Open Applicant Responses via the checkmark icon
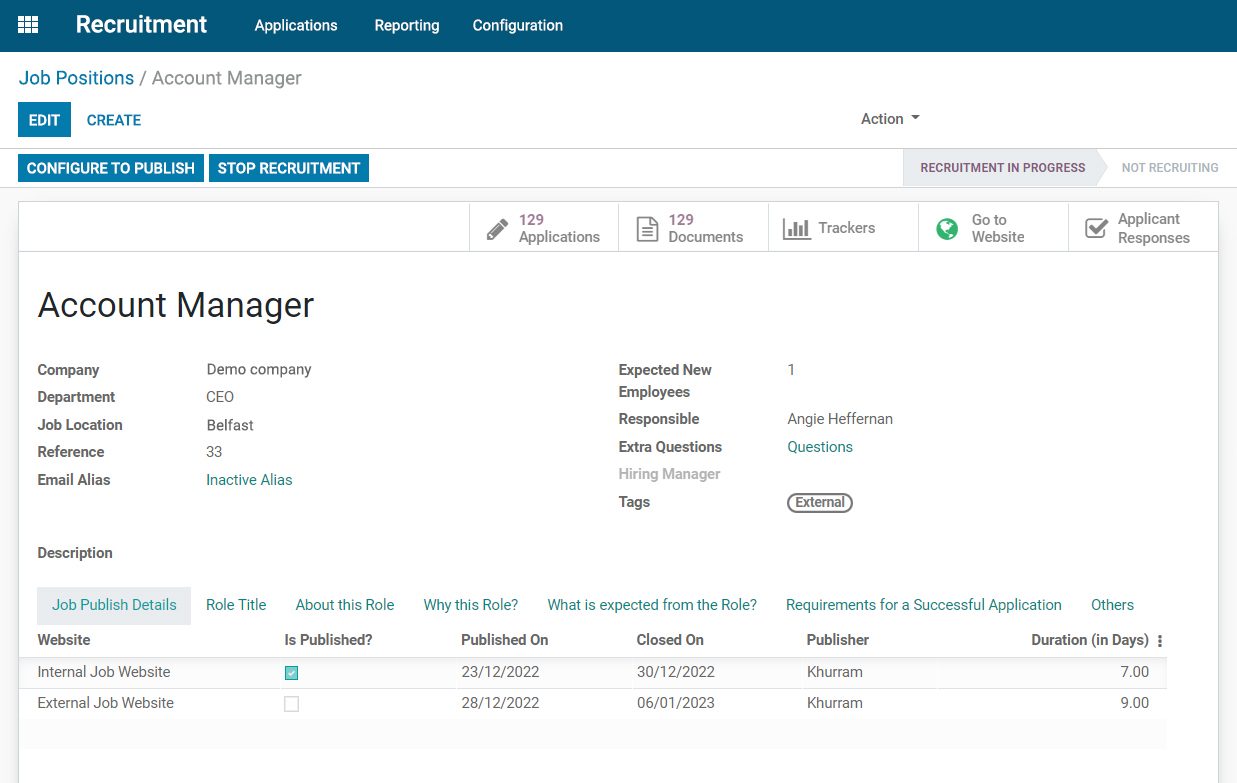 click(x=1142, y=227)
